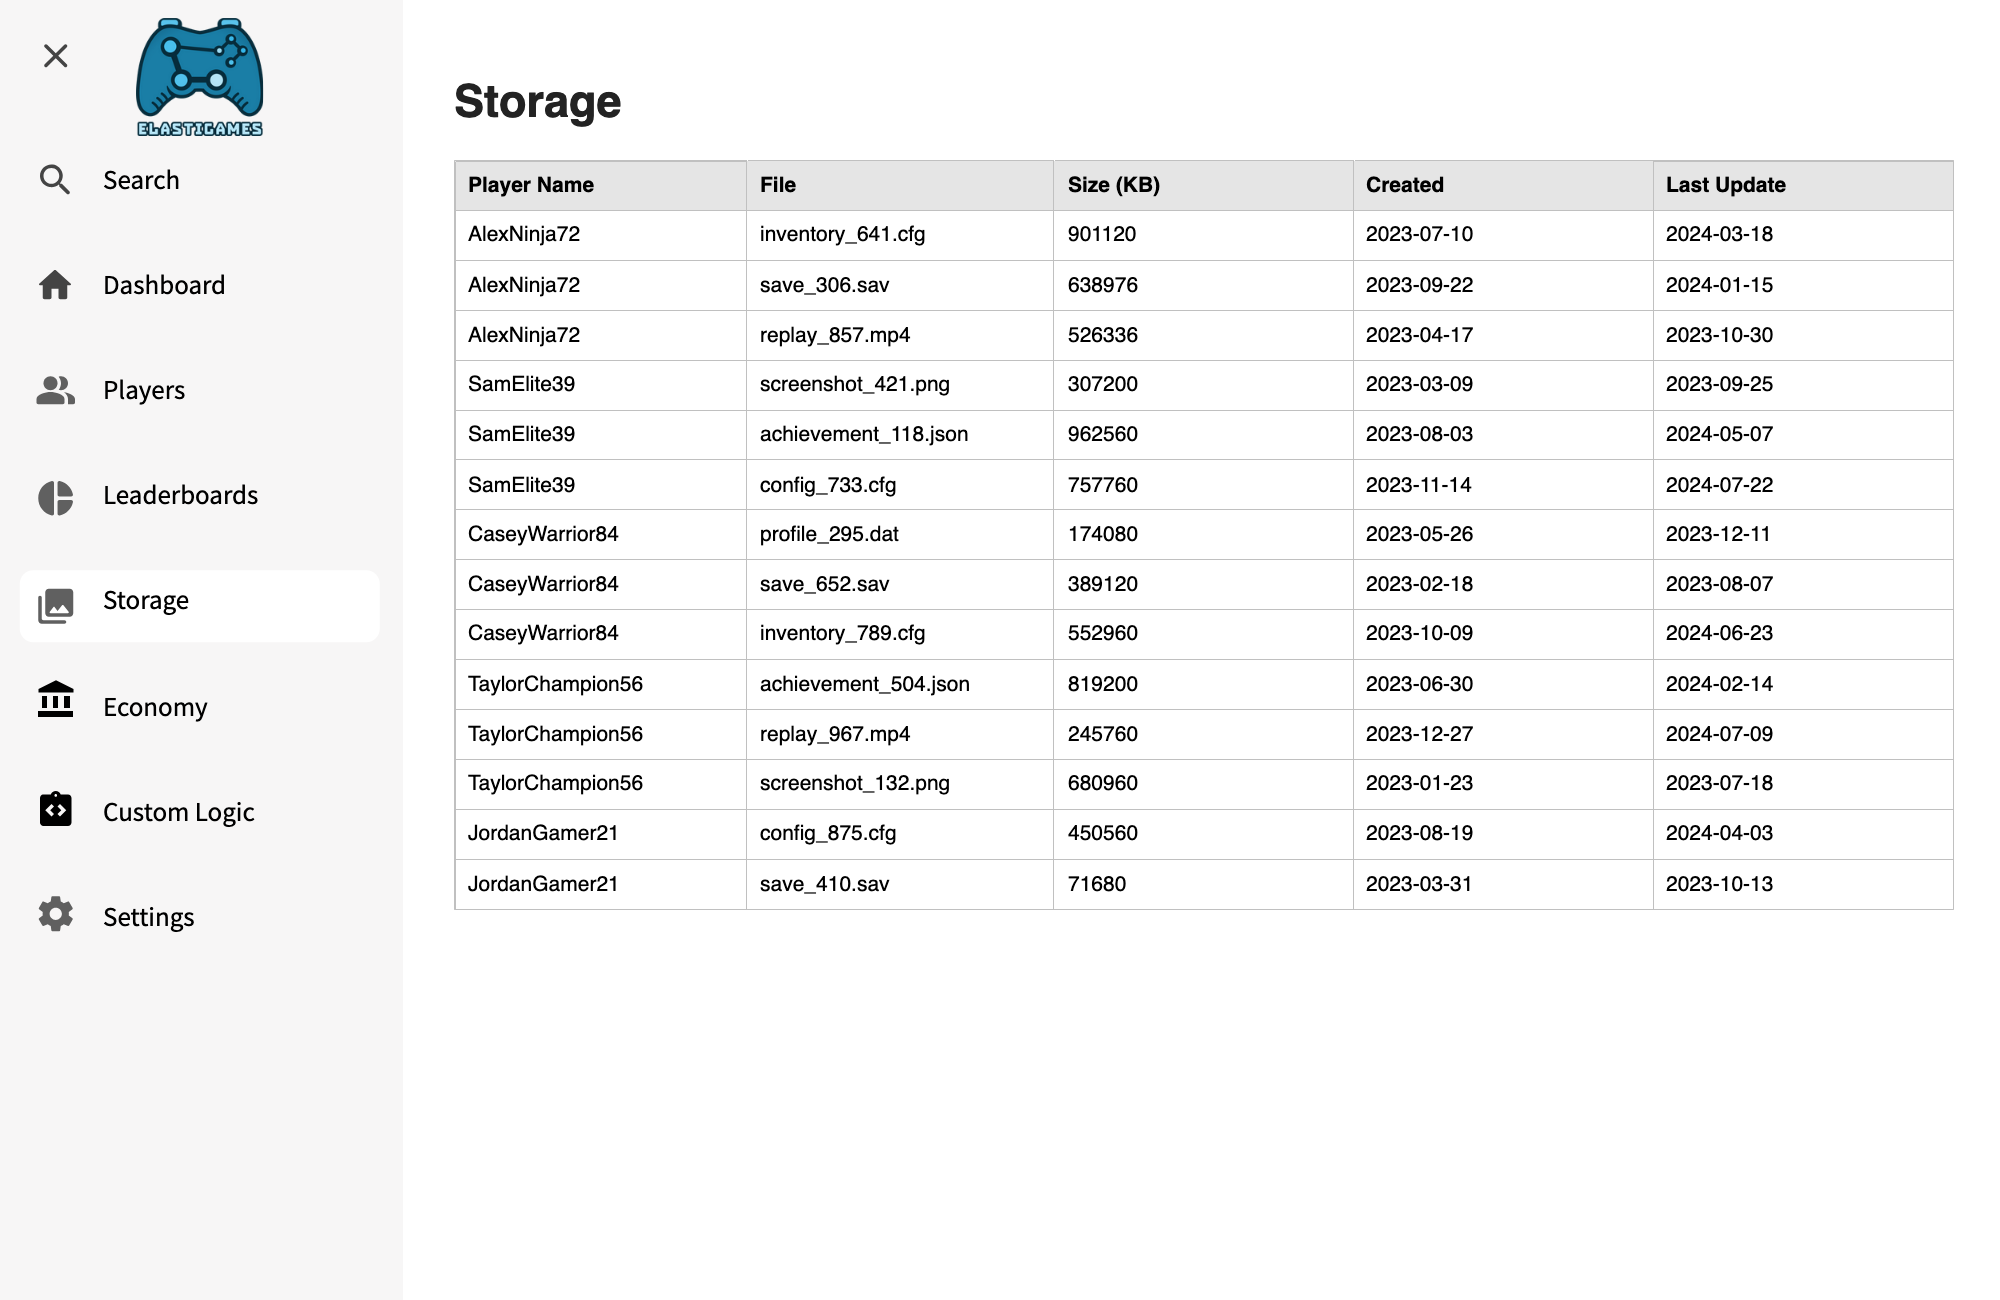Go to the Leaderboards section
The image size is (2000, 1300).
coord(180,495)
